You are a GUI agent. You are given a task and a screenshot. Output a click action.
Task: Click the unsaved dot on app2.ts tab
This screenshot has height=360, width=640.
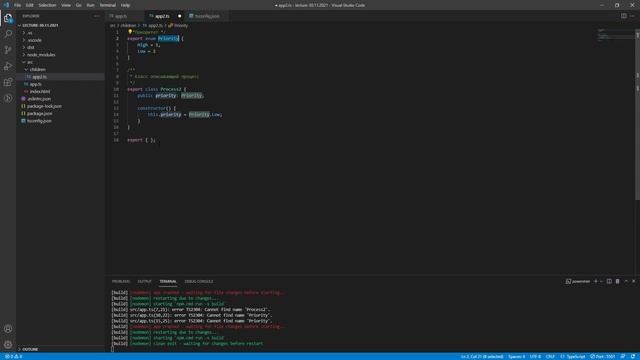click(179, 16)
